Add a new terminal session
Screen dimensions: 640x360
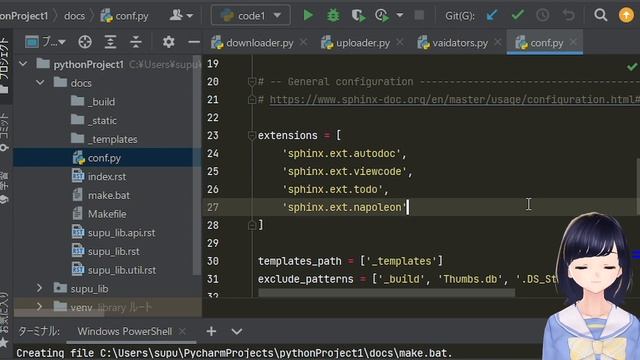coord(211,331)
